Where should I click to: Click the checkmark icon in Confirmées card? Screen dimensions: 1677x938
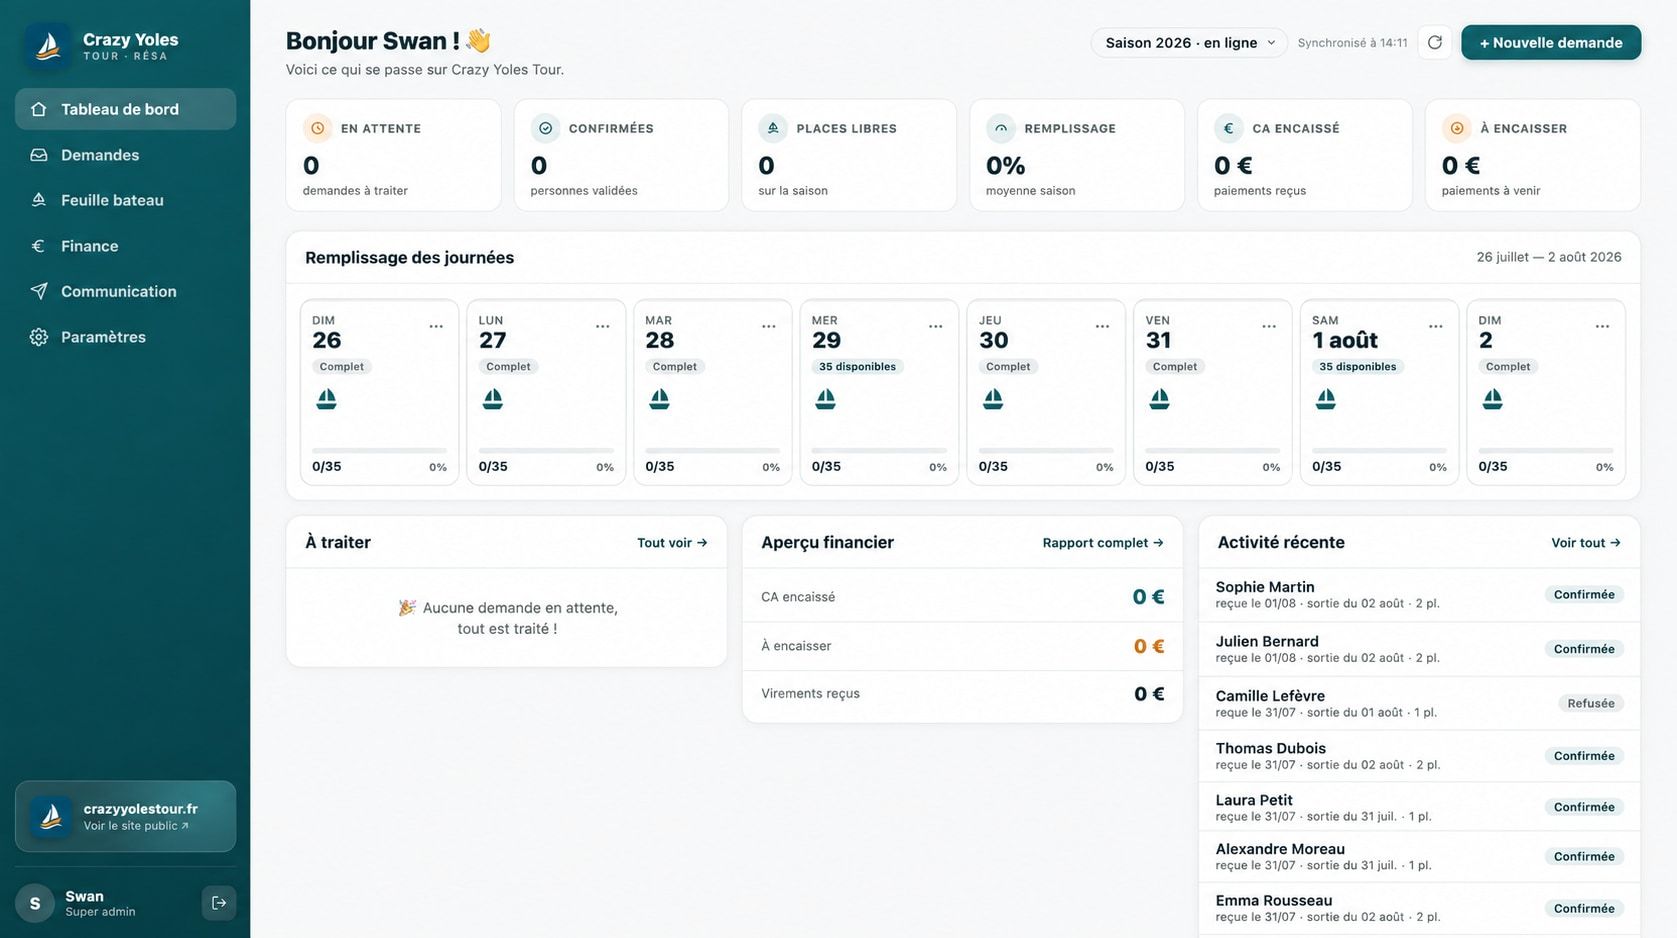(x=546, y=128)
